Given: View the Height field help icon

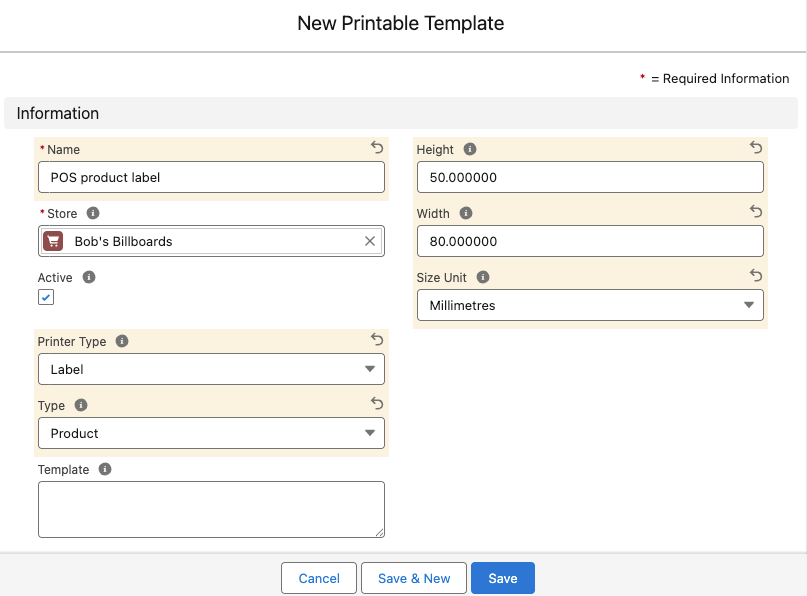Looking at the screenshot, I should (x=470, y=149).
